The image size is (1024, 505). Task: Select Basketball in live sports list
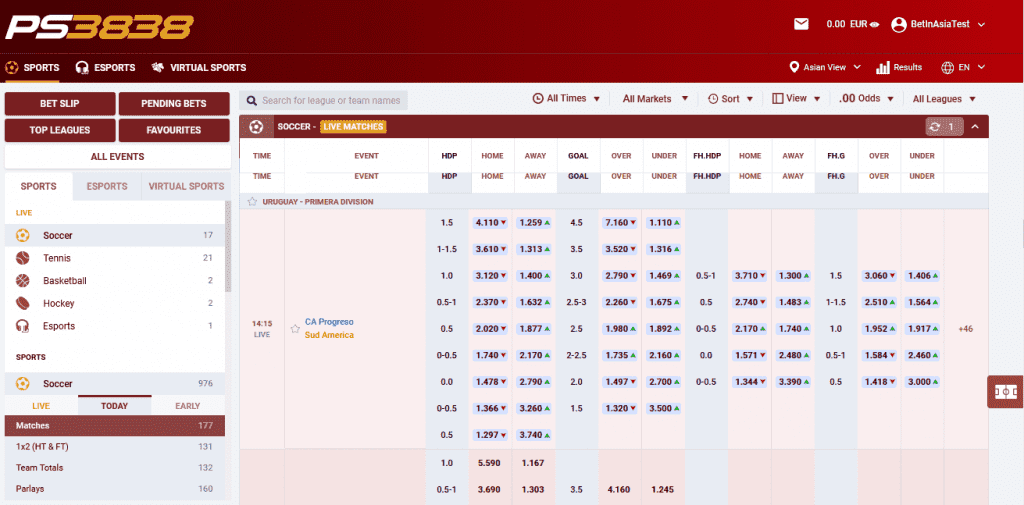[x=65, y=281]
